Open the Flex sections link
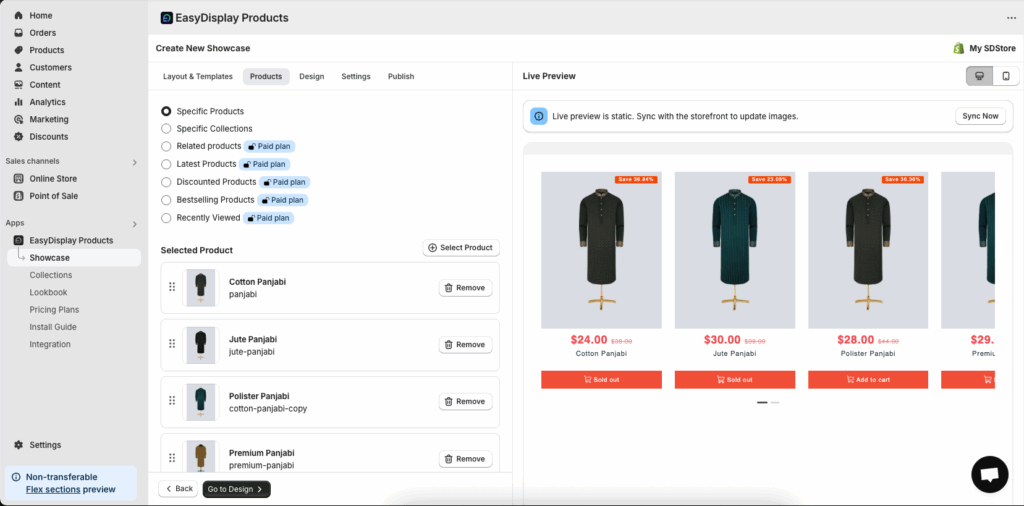 point(53,489)
